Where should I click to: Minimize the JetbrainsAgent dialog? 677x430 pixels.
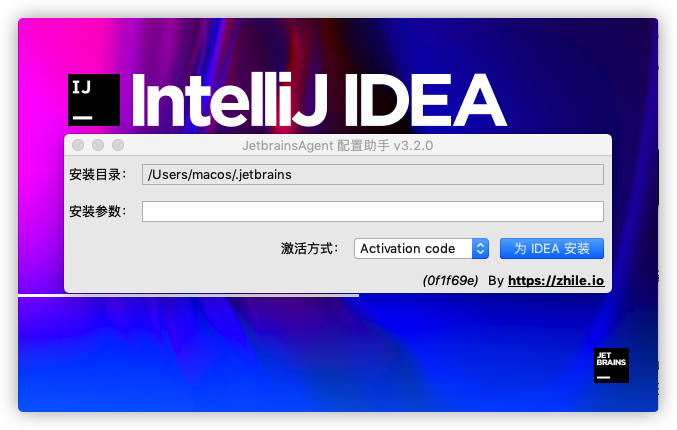[x=97, y=146]
